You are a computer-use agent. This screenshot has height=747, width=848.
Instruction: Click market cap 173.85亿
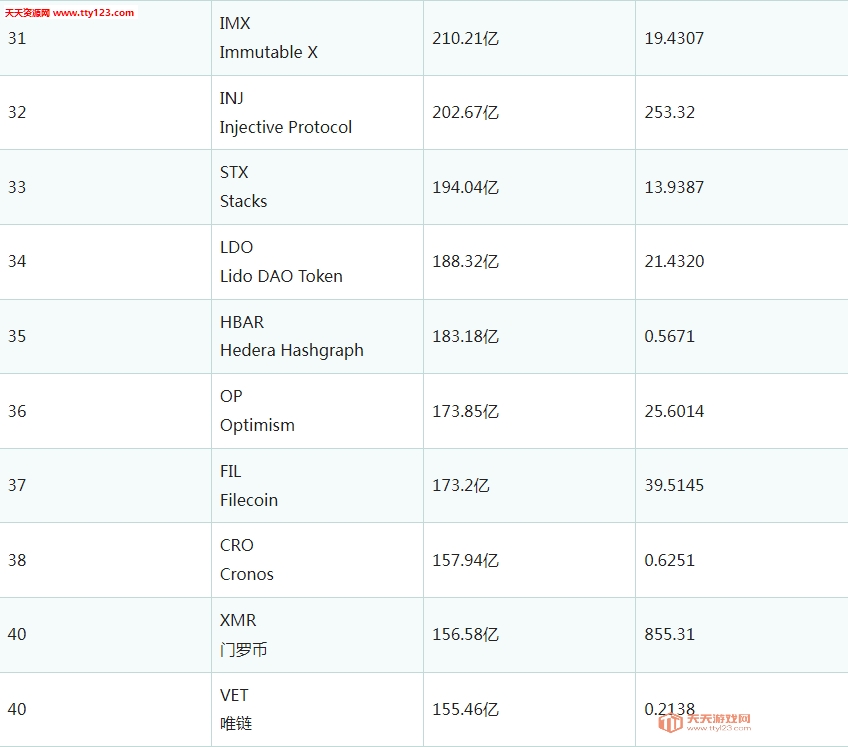(x=465, y=412)
